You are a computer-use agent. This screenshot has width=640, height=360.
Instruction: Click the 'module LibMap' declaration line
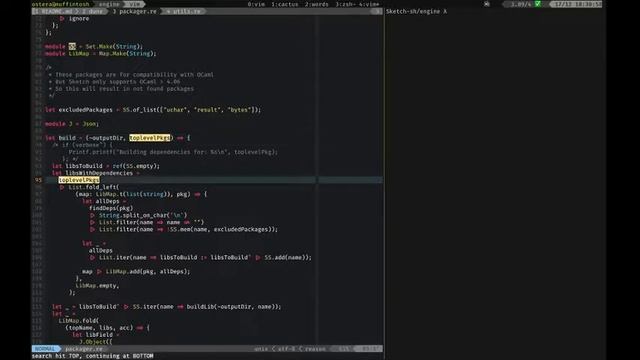click(100, 53)
